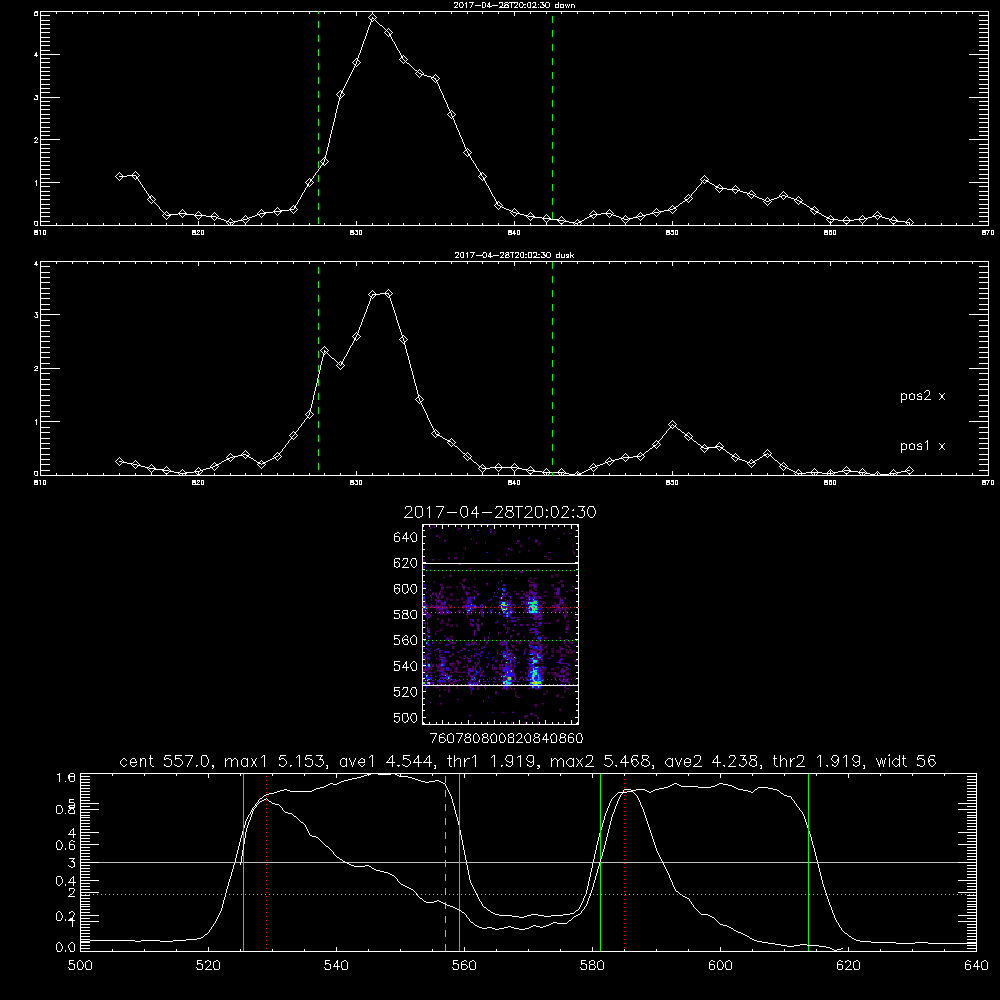Screen dimensions: 1000x1000
Task: Click 'widt 56' in the stats header
Action: pyautogui.click(x=906, y=761)
